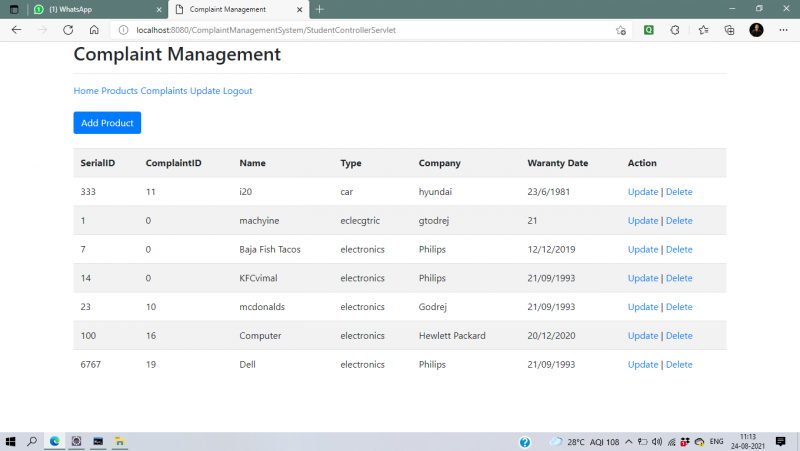Open the user profile avatar
The height and width of the screenshot is (451, 800).
756,30
